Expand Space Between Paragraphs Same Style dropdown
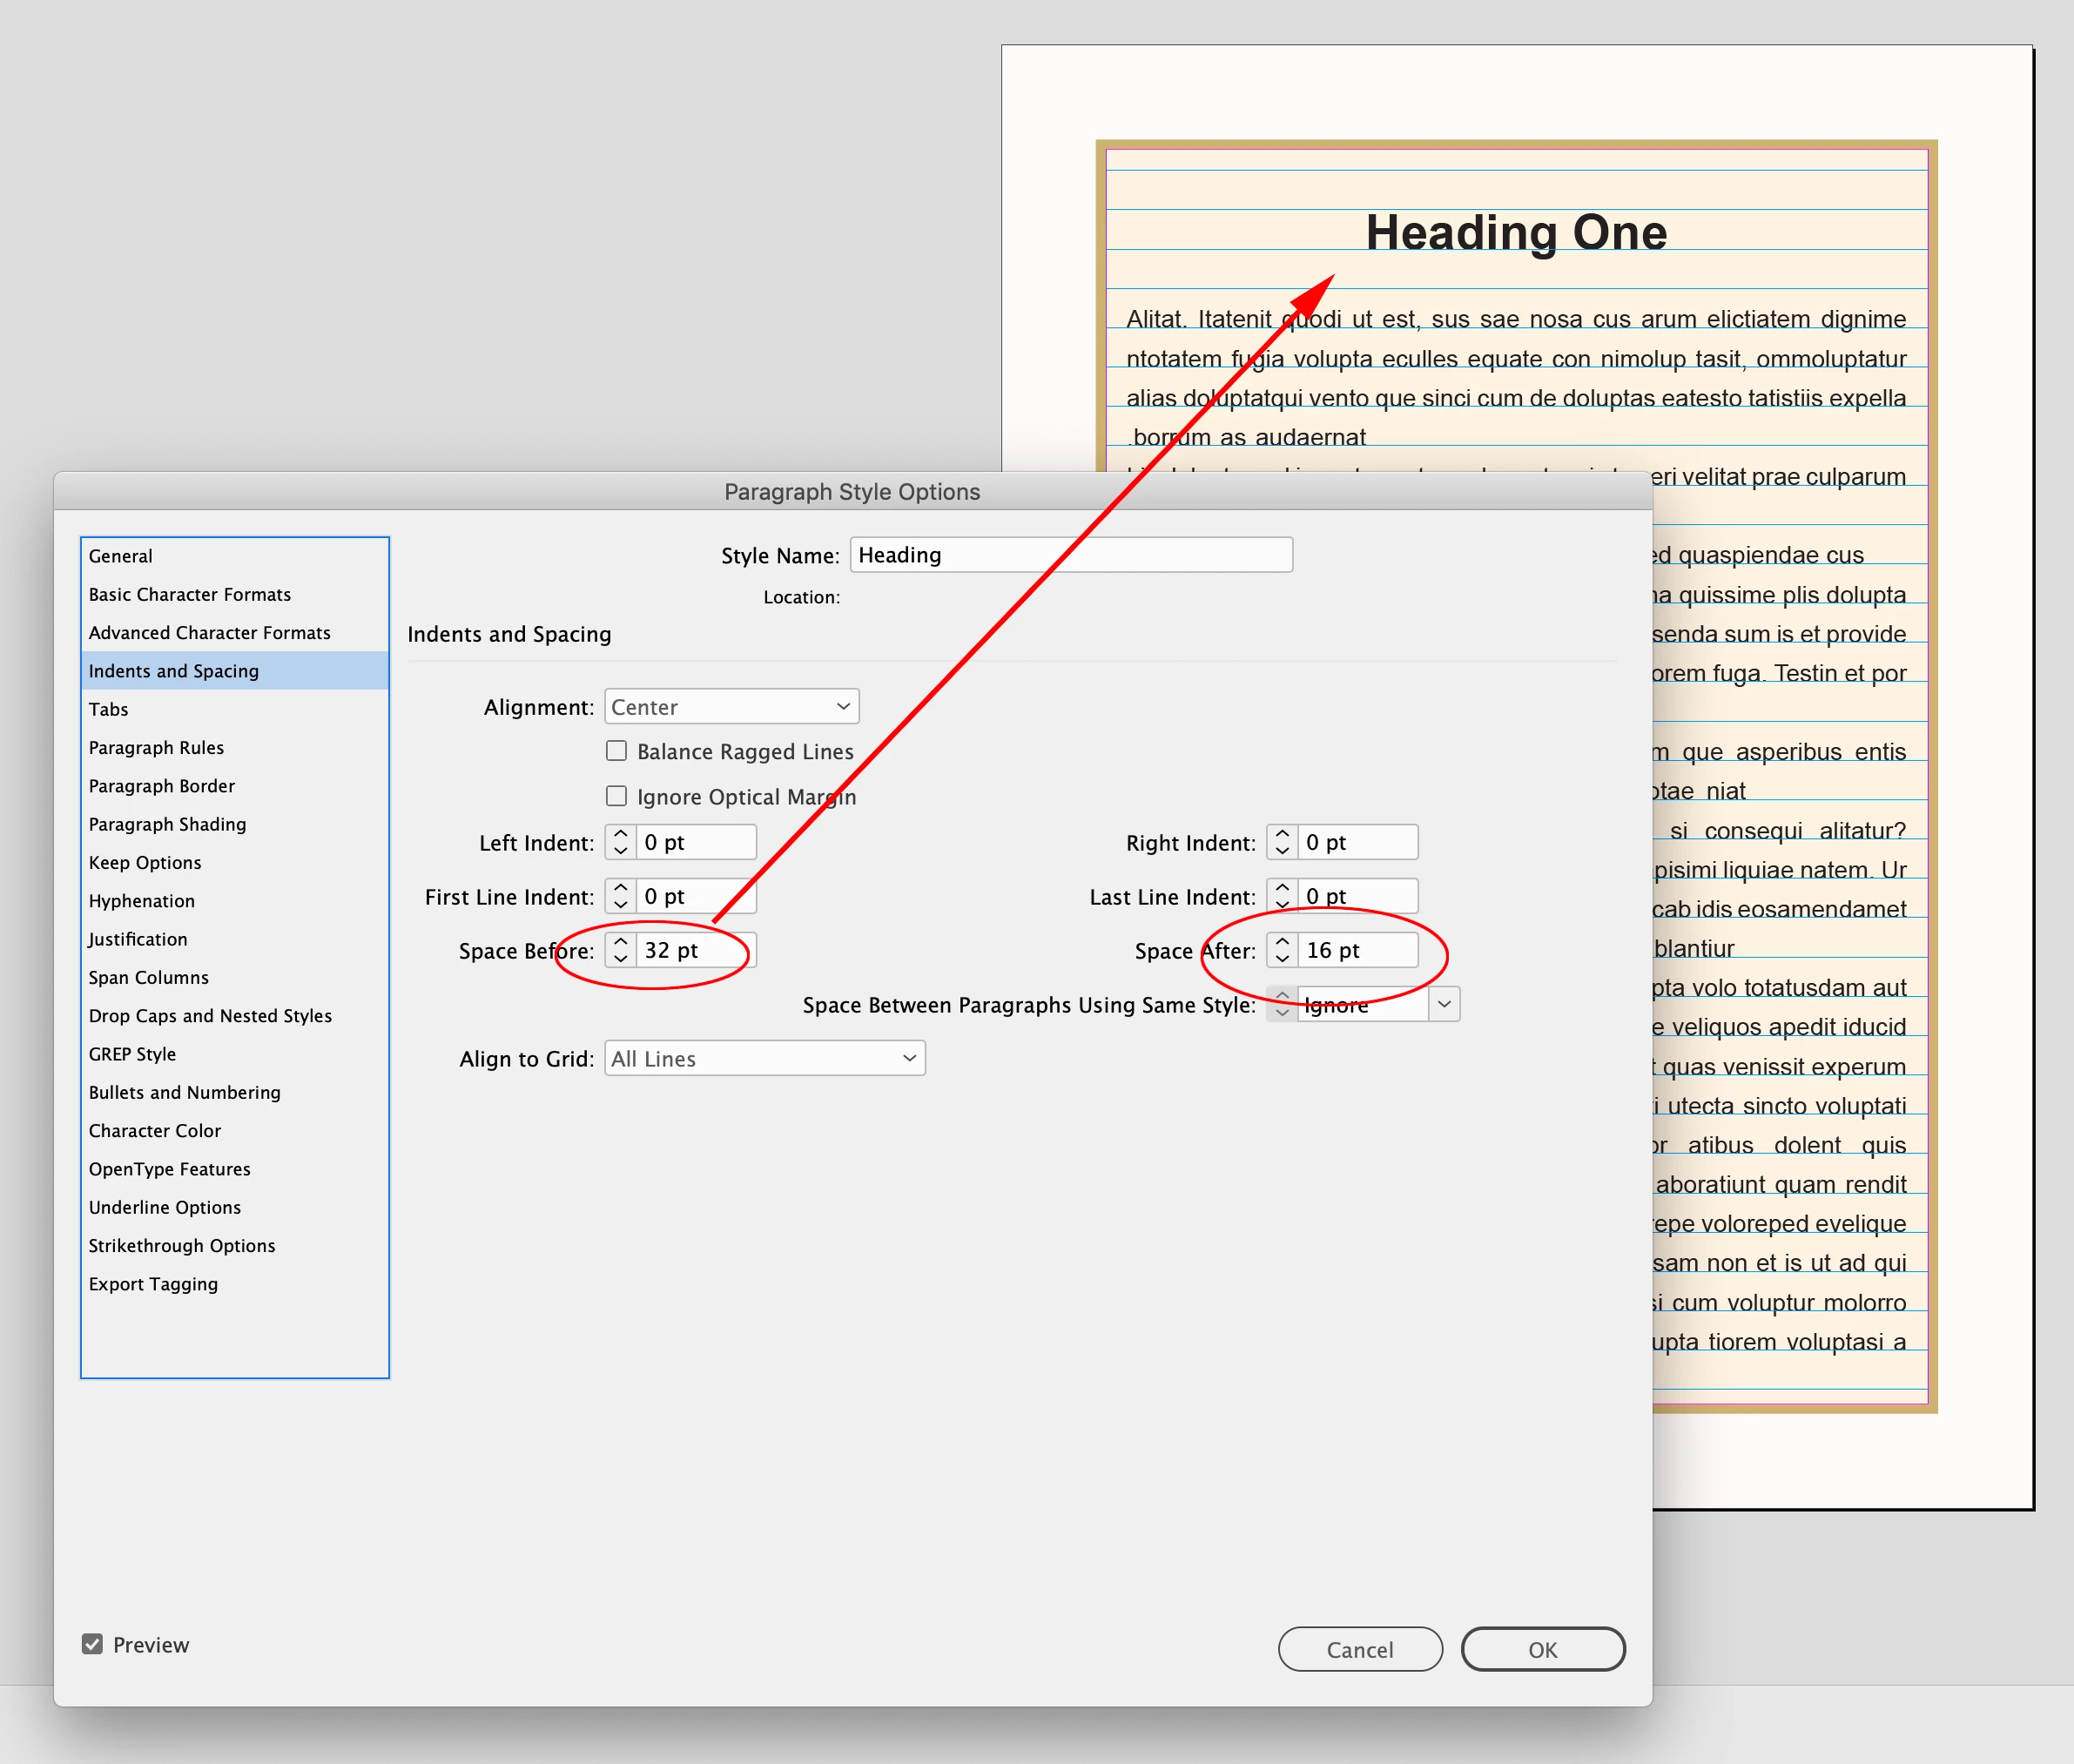Viewport: 2074px width, 1764px height. 1443,1004
